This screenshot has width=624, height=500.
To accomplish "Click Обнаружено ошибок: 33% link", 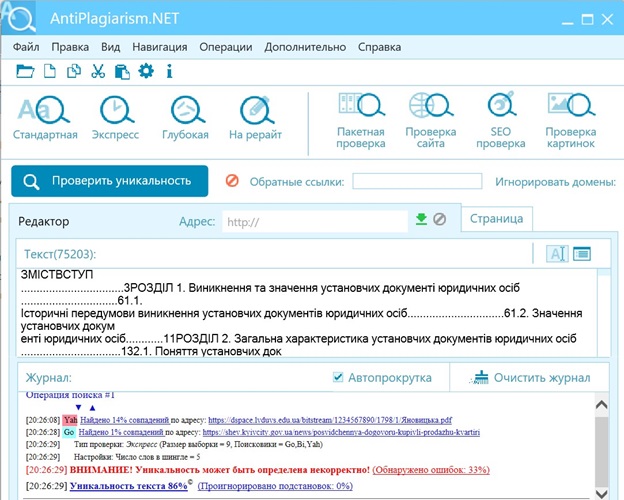I will click(x=431, y=470).
